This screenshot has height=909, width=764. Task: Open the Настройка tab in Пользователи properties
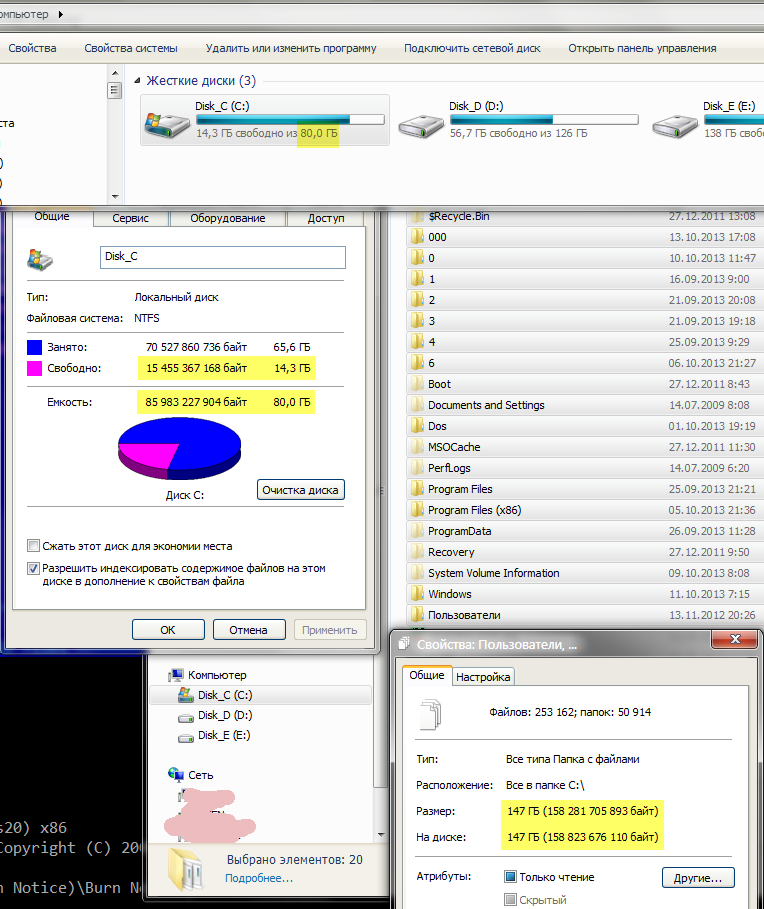coord(483,677)
